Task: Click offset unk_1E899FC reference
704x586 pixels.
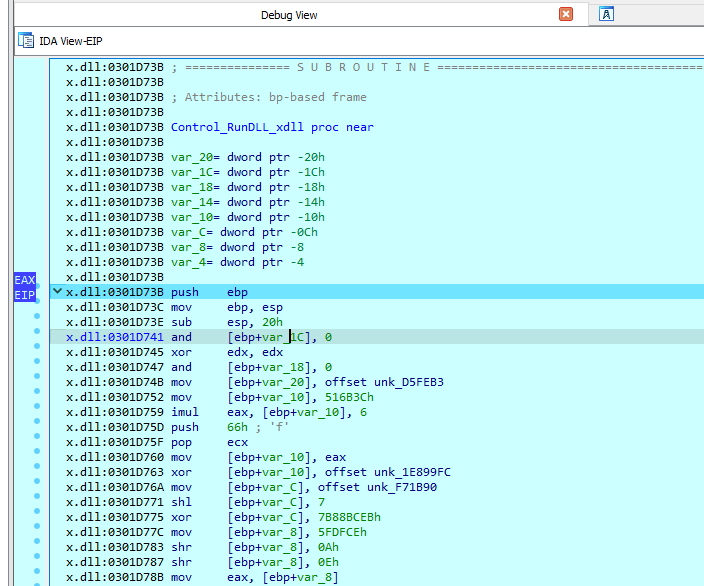Action: point(387,472)
